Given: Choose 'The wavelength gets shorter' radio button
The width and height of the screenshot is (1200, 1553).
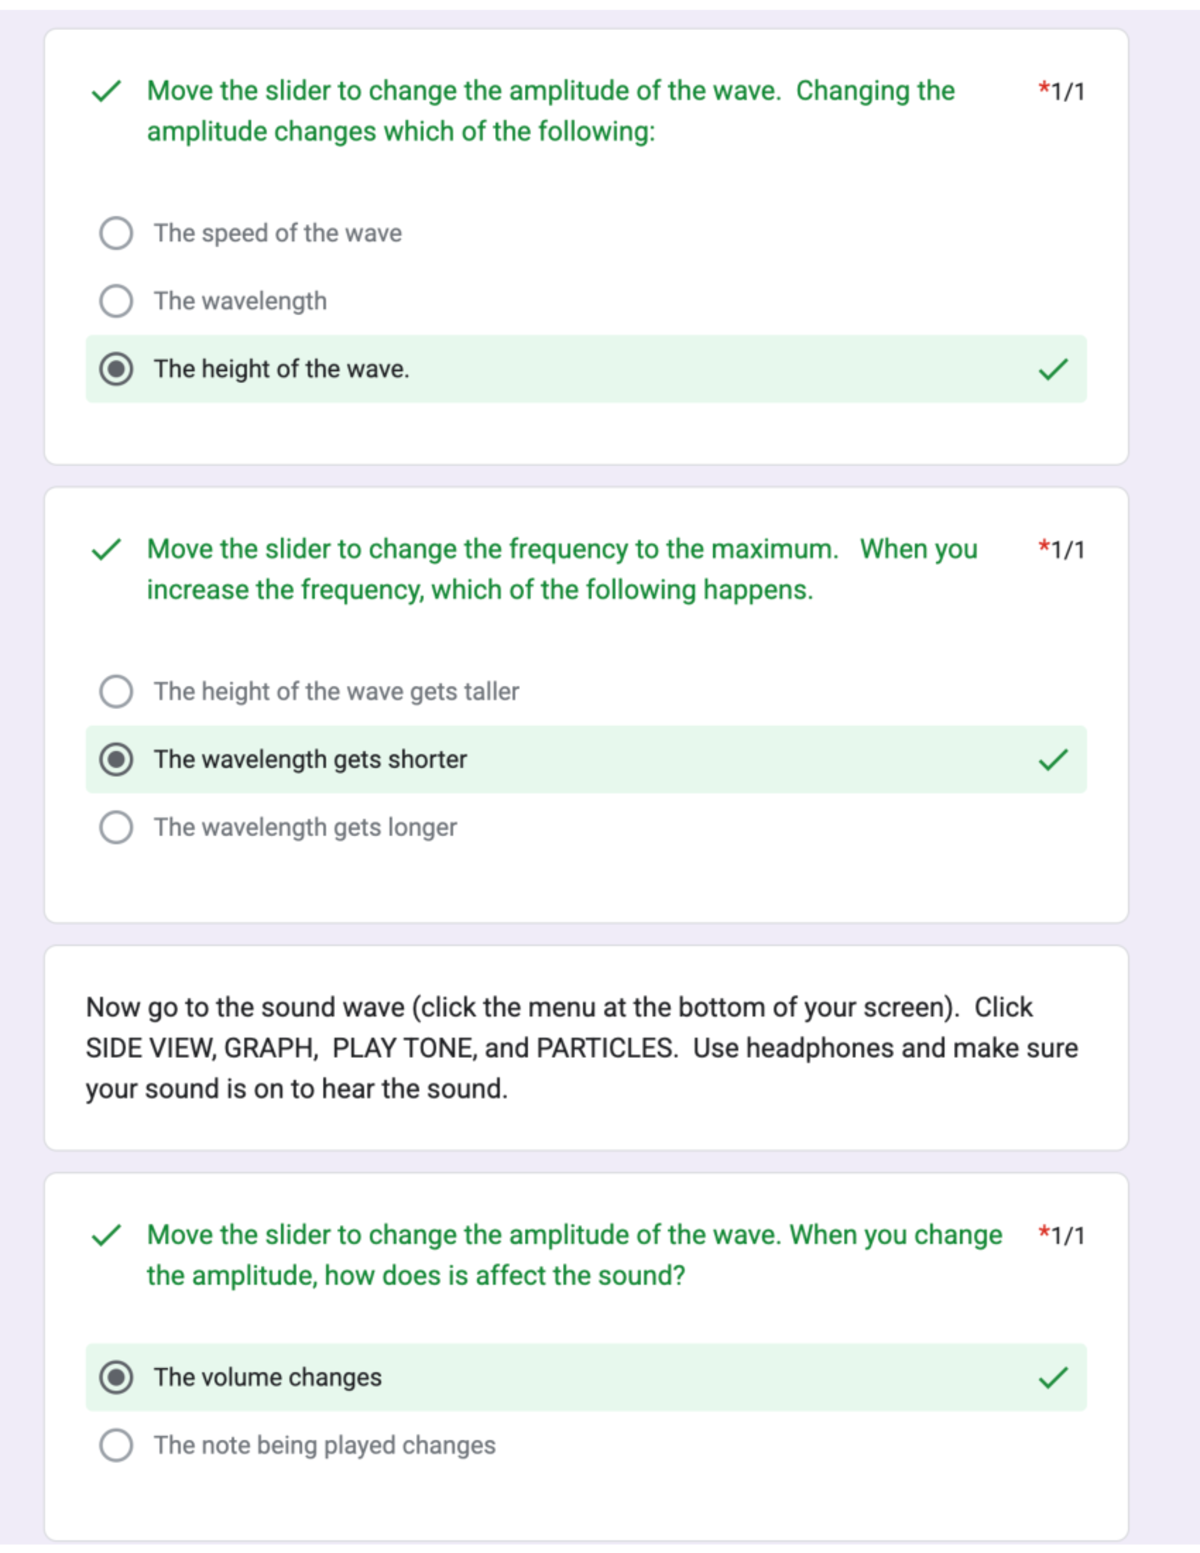Looking at the screenshot, I should [x=116, y=759].
